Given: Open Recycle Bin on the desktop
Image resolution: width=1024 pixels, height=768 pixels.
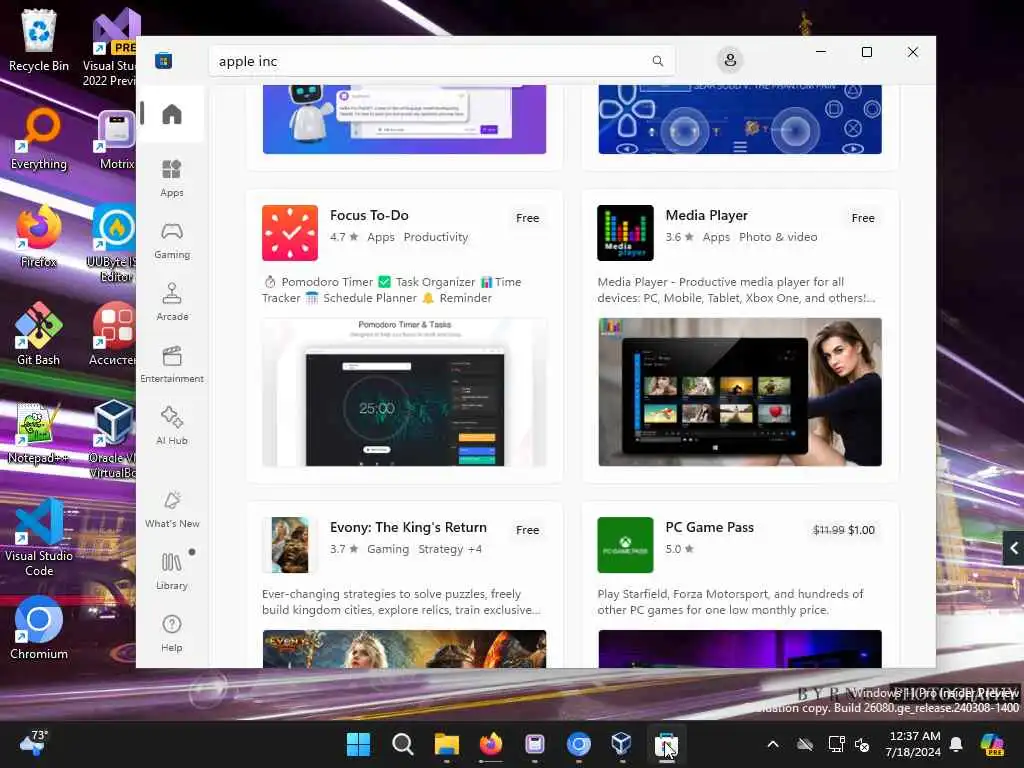Looking at the screenshot, I should pyautogui.click(x=39, y=40).
